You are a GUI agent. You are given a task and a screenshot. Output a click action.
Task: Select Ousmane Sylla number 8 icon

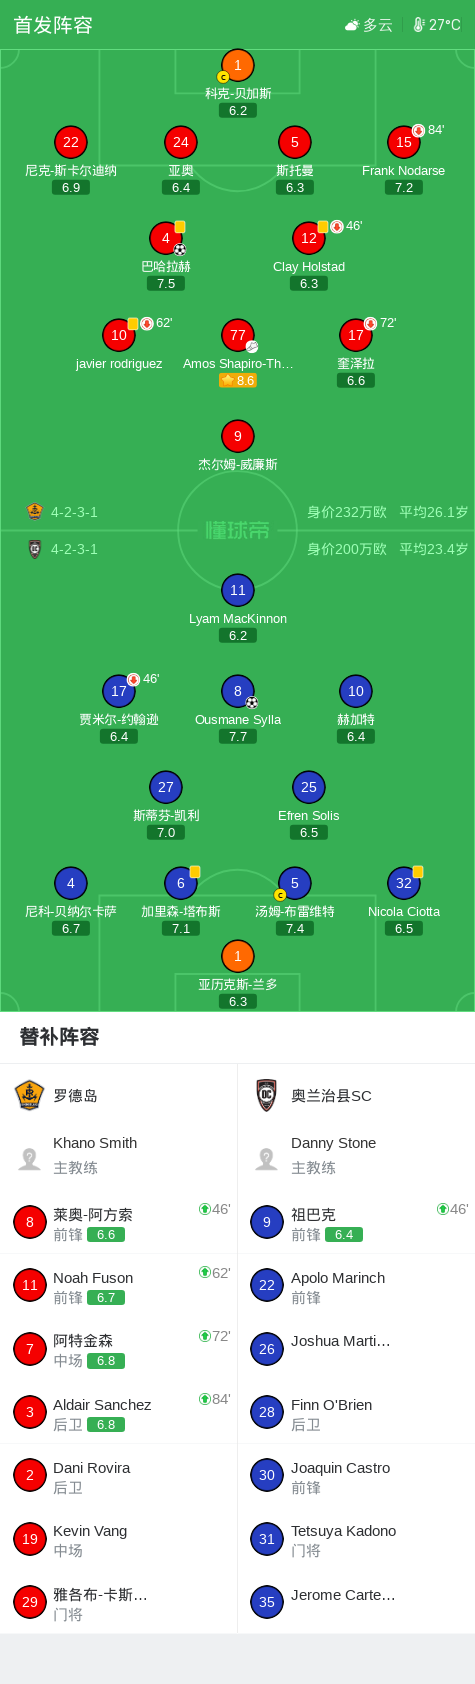tap(238, 691)
